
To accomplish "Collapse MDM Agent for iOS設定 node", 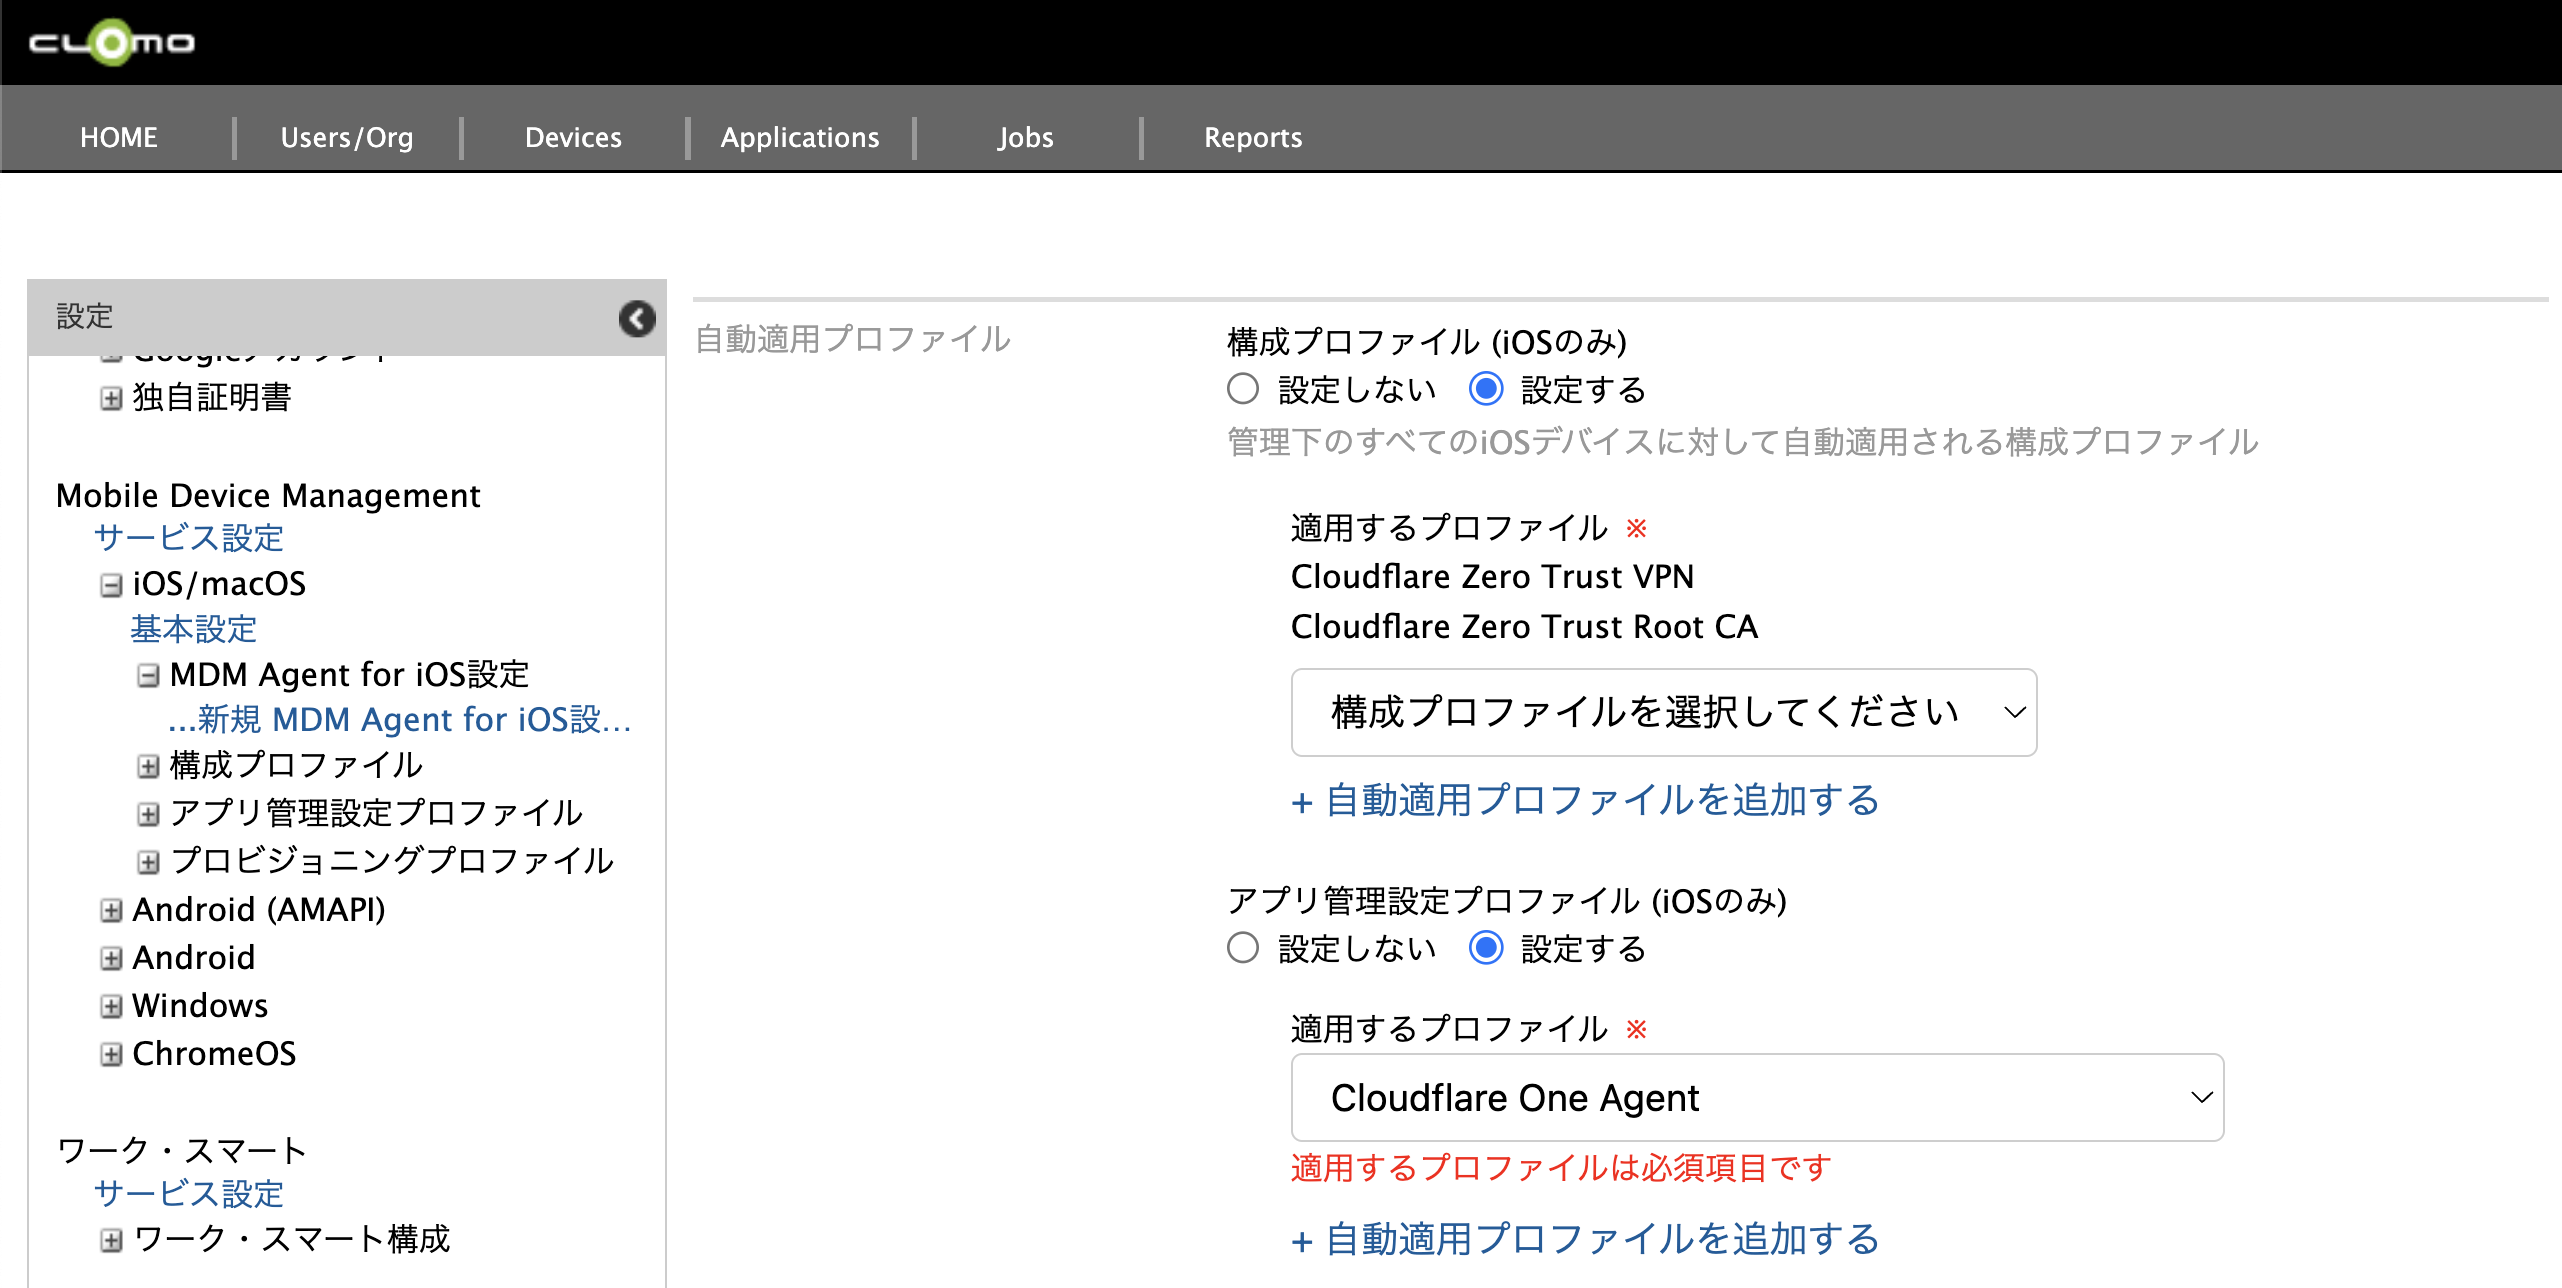I will [148, 676].
